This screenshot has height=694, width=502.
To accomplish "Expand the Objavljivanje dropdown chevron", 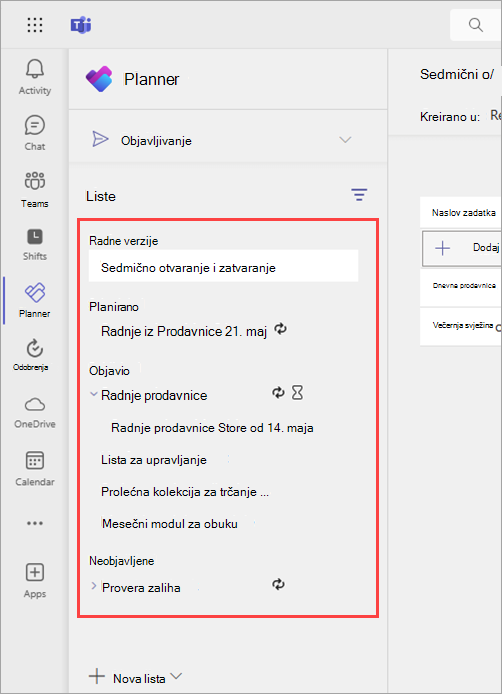I will tap(345, 140).
